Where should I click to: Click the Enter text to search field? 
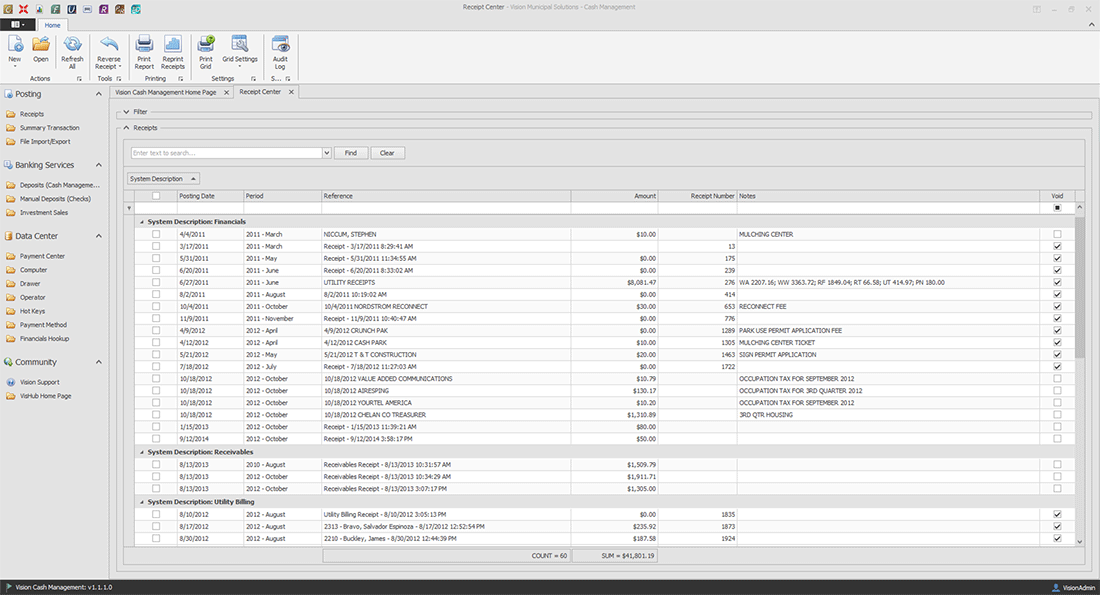click(227, 153)
